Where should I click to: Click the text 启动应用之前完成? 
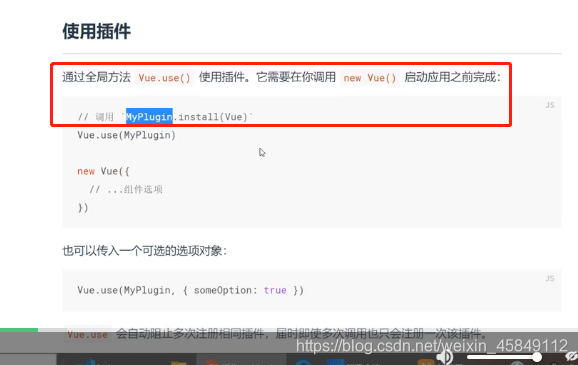point(450,77)
